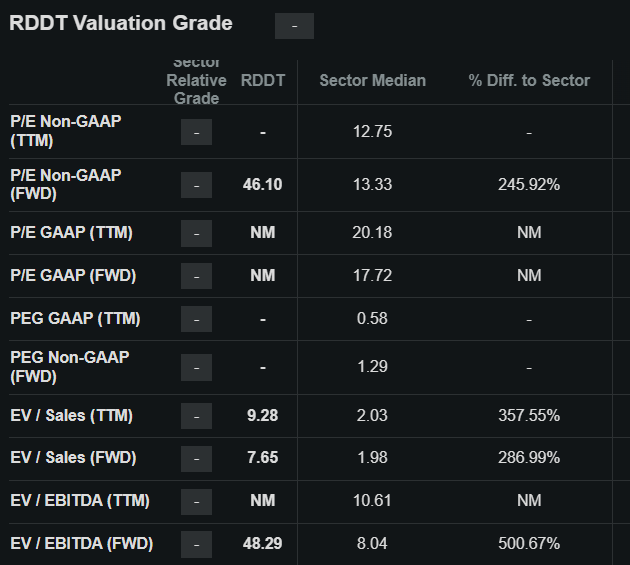630x565 pixels.
Task: Click the Sector Relative Grade column header
Action: point(196,80)
